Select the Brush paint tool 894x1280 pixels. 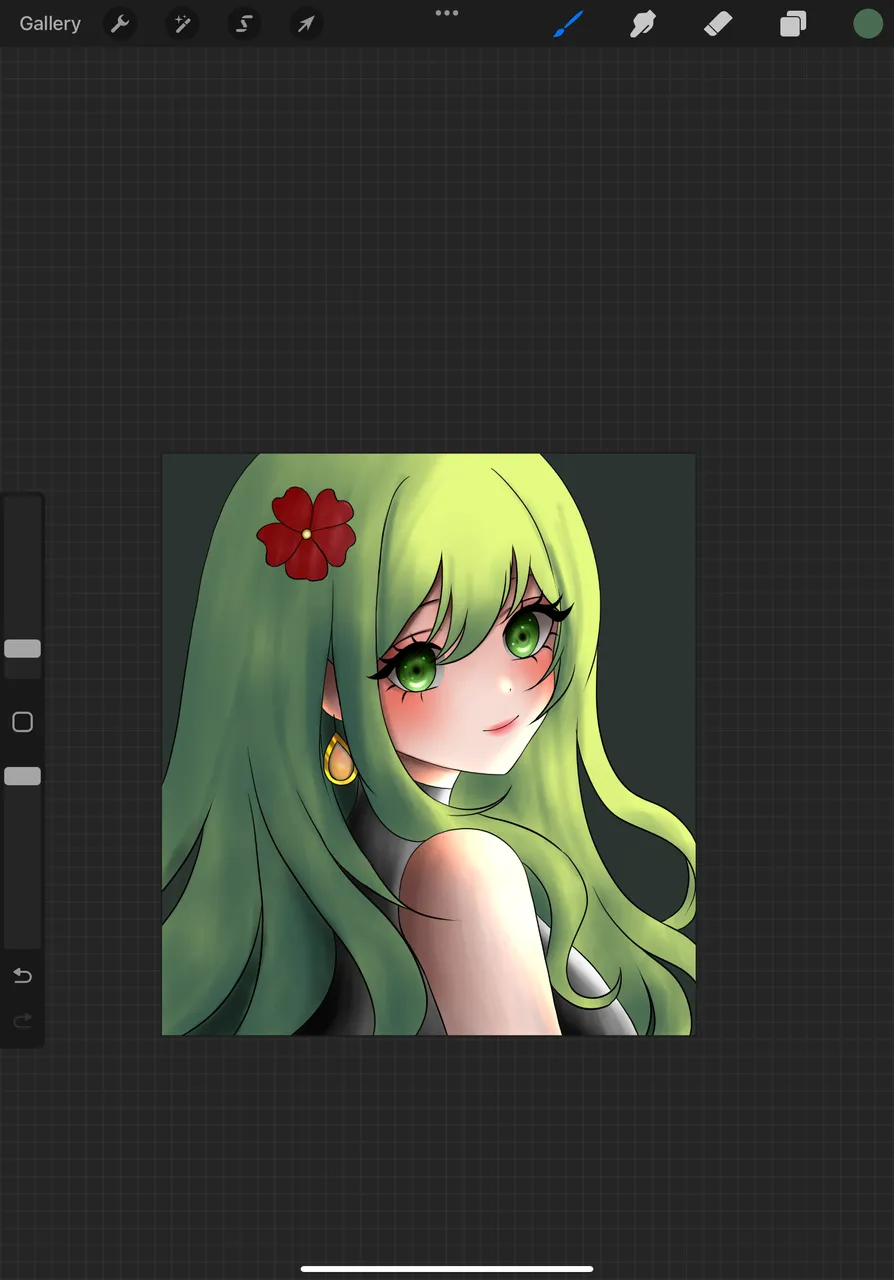[568, 24]
